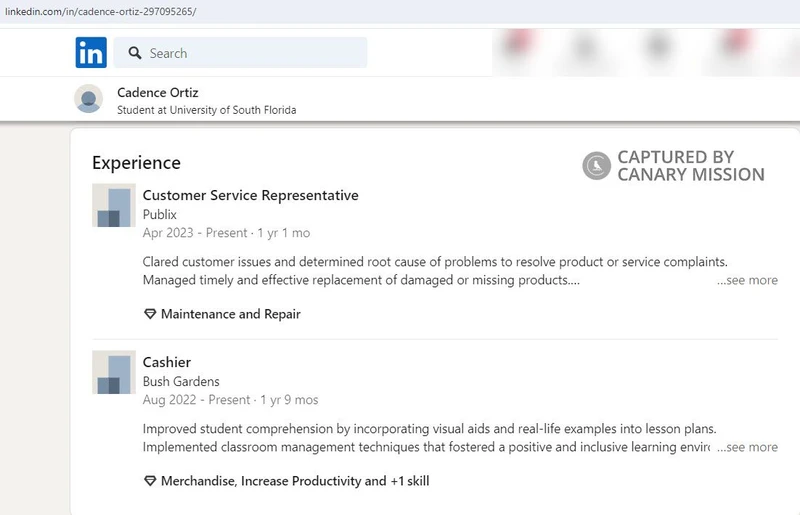Click the magnifier icon in search box
Screen dimensions: 800x515
(x=135, y=53)
